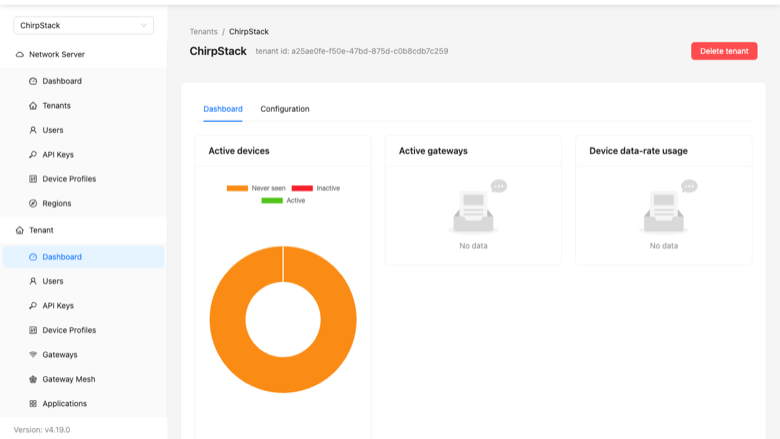Collapse the Tenant menu section

(84, 230)
